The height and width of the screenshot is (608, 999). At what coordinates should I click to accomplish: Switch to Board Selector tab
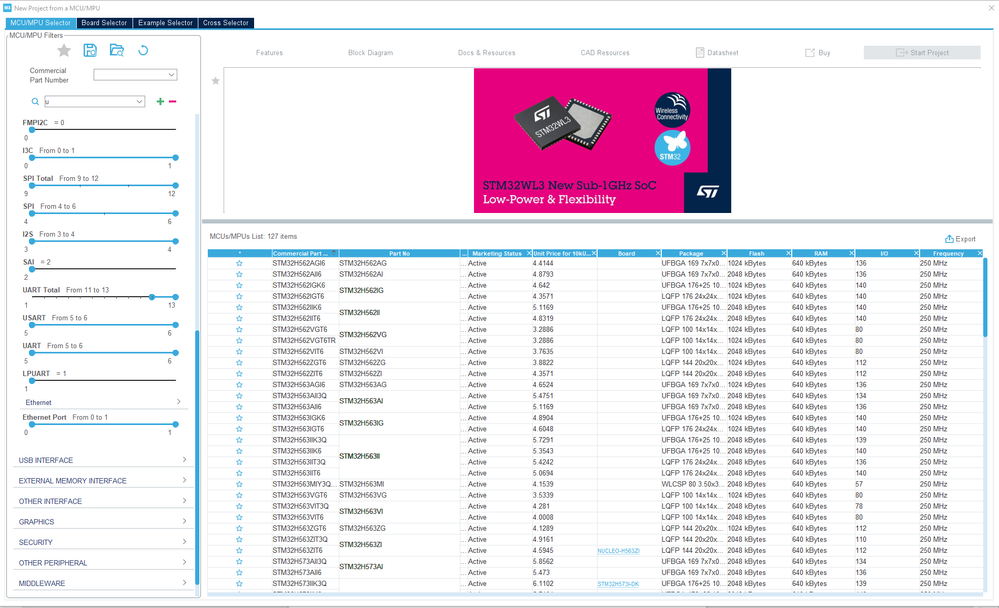tap(104, 23)
